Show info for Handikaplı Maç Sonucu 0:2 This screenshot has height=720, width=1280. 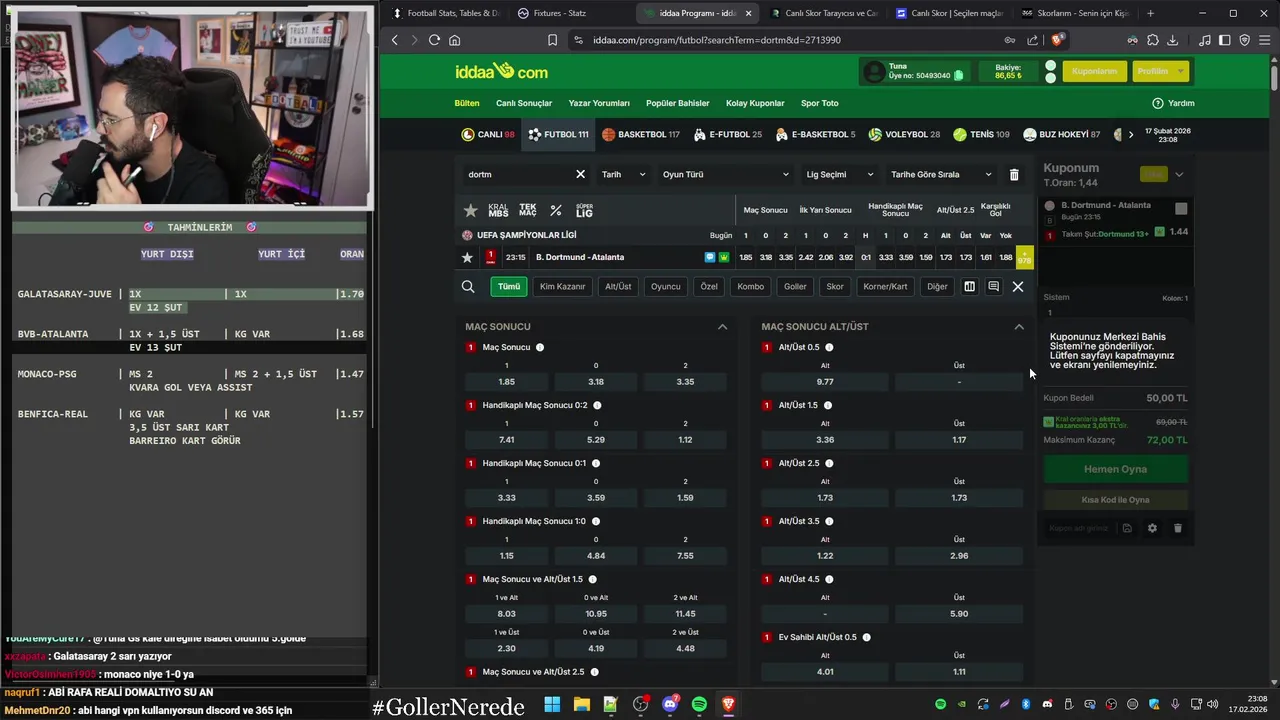point(597,405)
